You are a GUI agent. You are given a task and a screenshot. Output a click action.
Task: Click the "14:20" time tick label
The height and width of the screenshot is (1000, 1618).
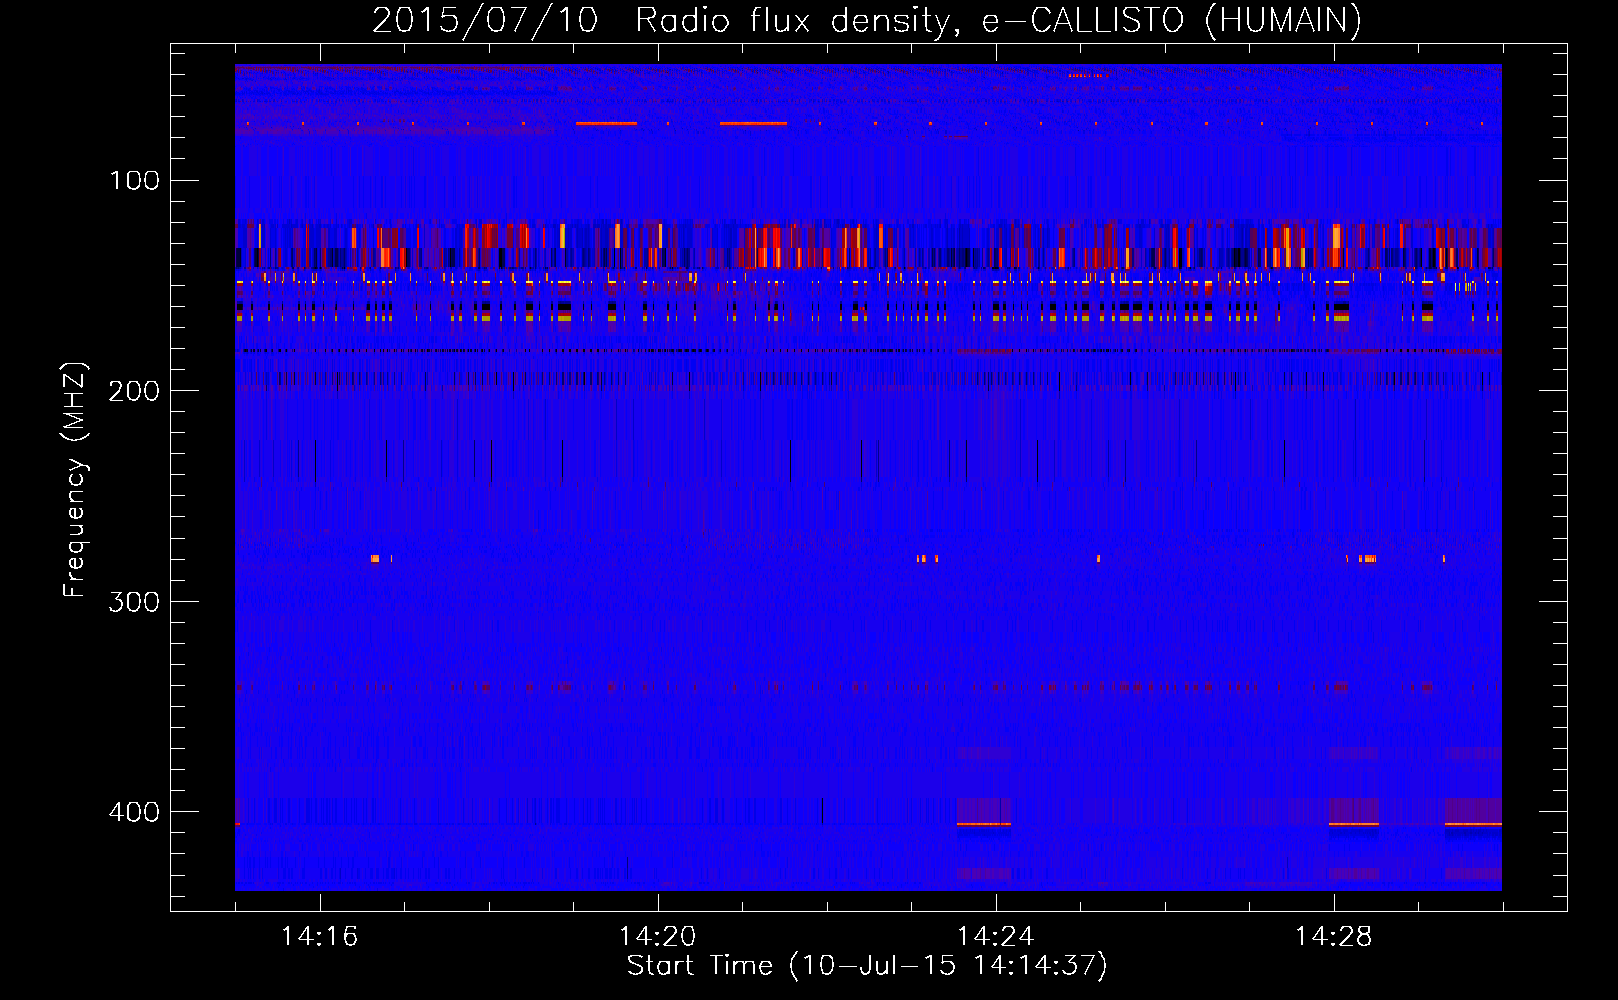[x=657, y=937]
